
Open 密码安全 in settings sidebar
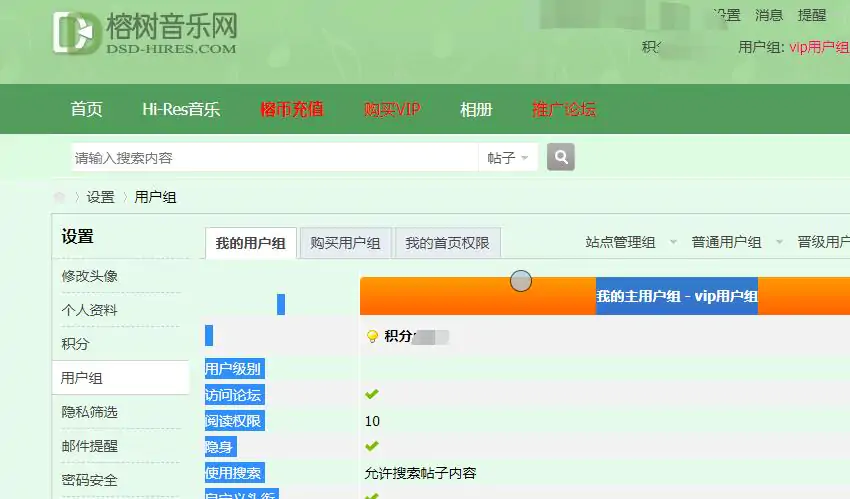[89, 480]
